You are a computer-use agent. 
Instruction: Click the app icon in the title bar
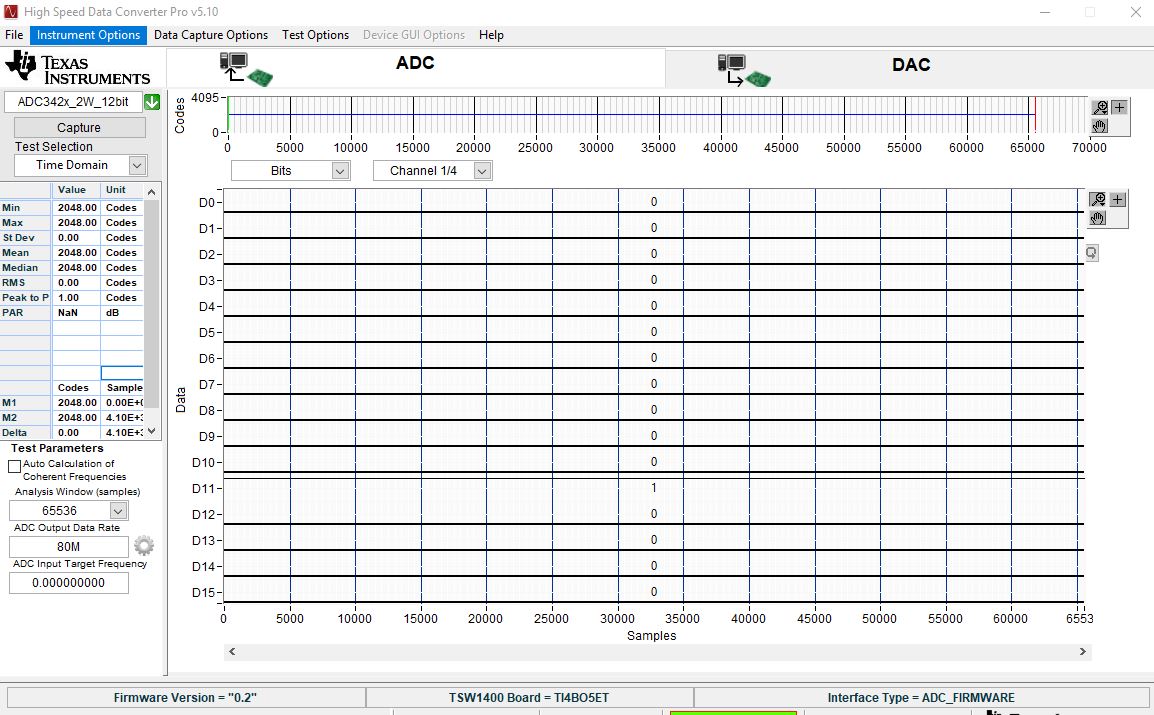tap(11, 12)
